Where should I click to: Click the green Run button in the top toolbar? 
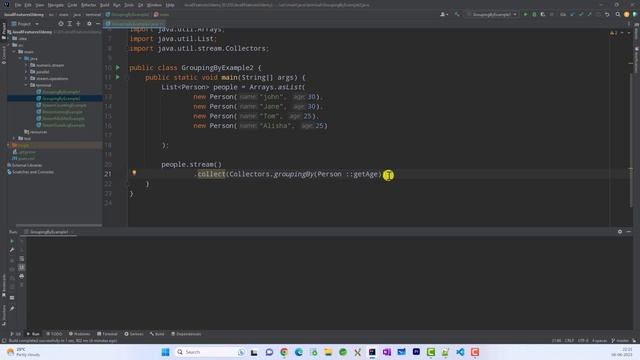[525, 14]
